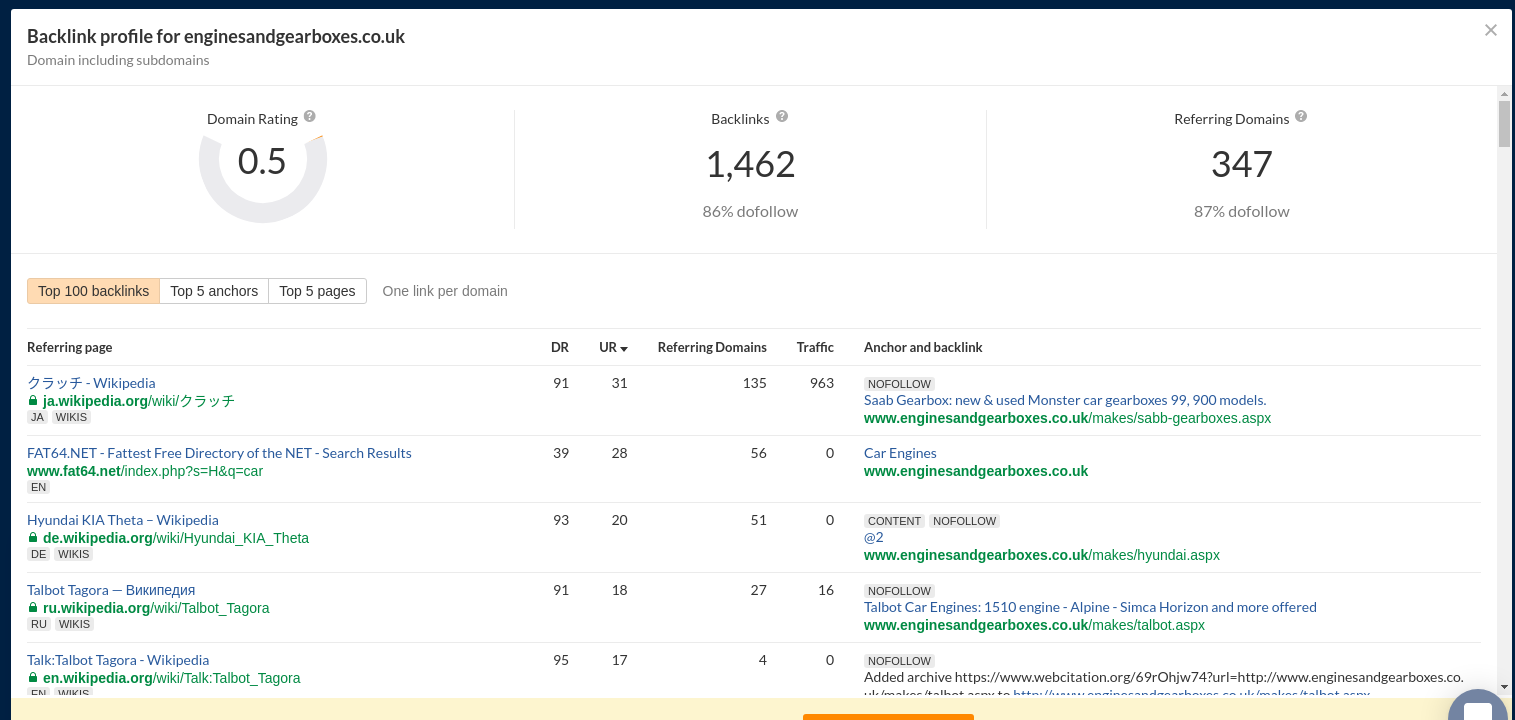The width and height of the screenshot is (1515, 720).
Task: Open the Hyundai KIA Theta Wikipedia link
Action: click(122, 520)
